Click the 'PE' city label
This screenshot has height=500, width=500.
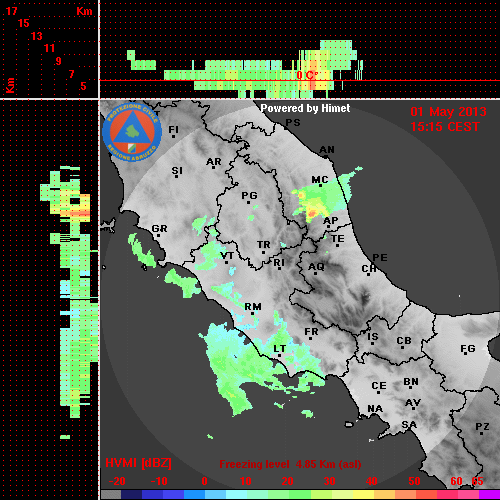(380, 258)
